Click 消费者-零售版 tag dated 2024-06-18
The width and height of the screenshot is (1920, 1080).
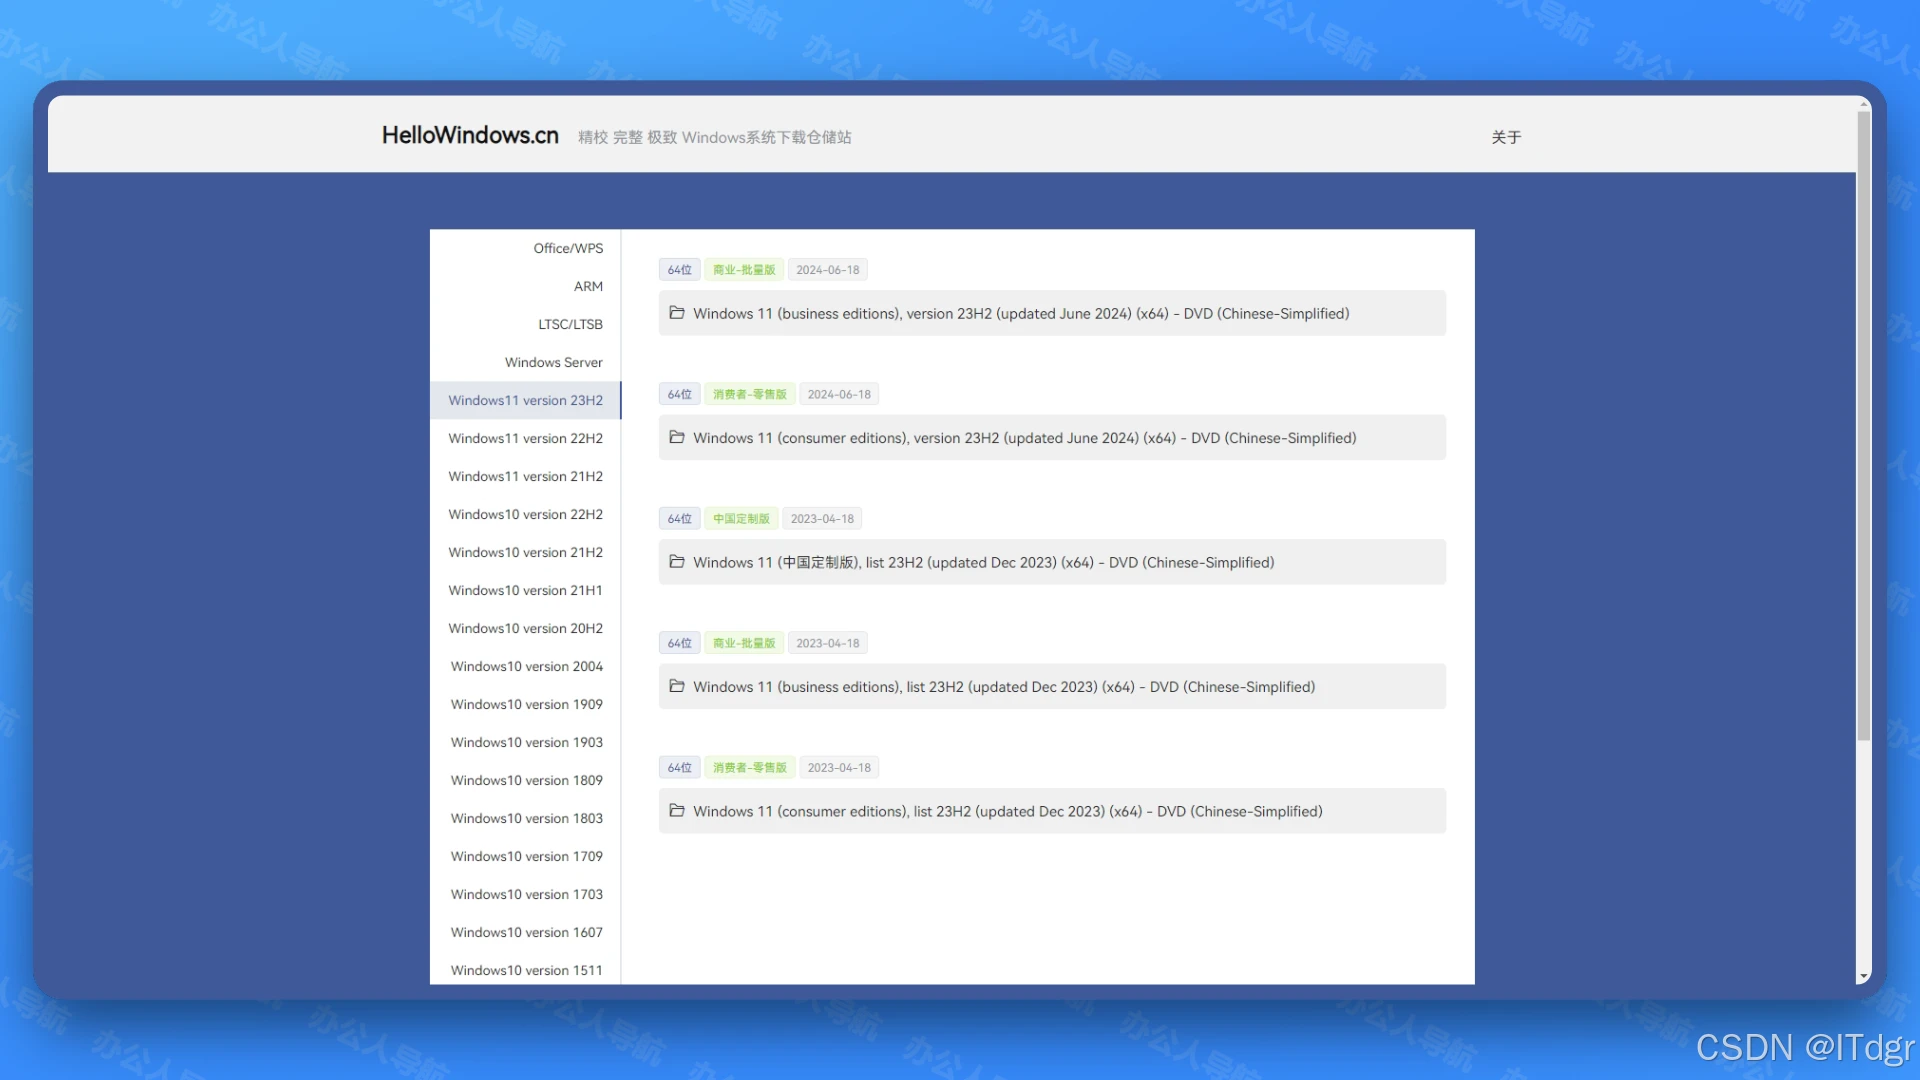pyautogui.click(x=750, y=394)
